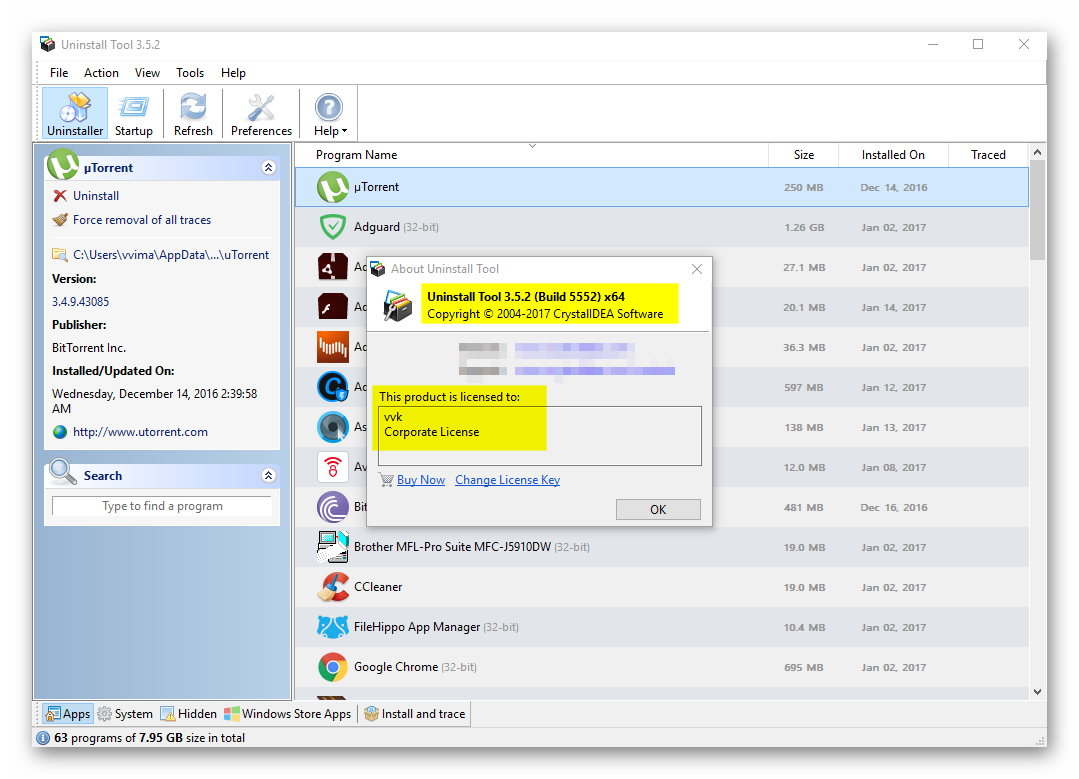
Task: Select the Google Chrome icon
Action: coord(333,667)
